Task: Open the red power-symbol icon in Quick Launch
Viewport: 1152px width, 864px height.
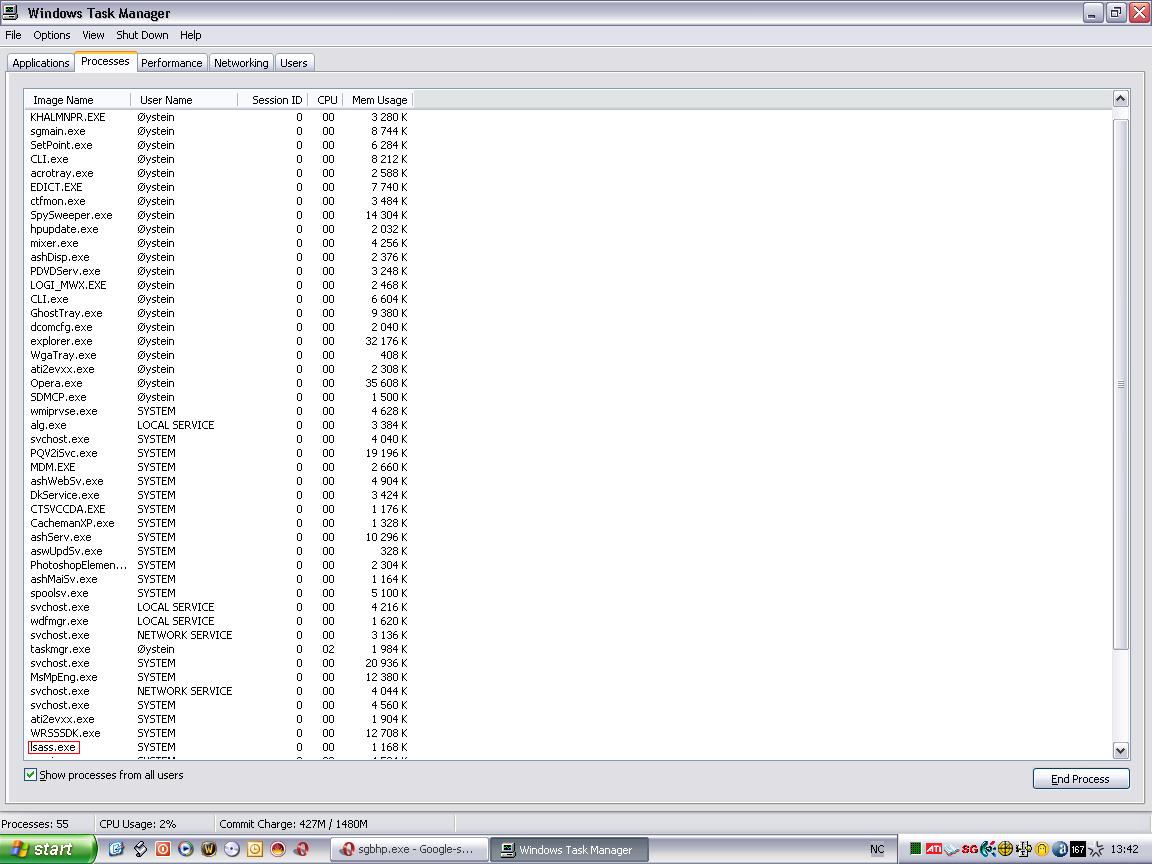Action: coord(162,849)
